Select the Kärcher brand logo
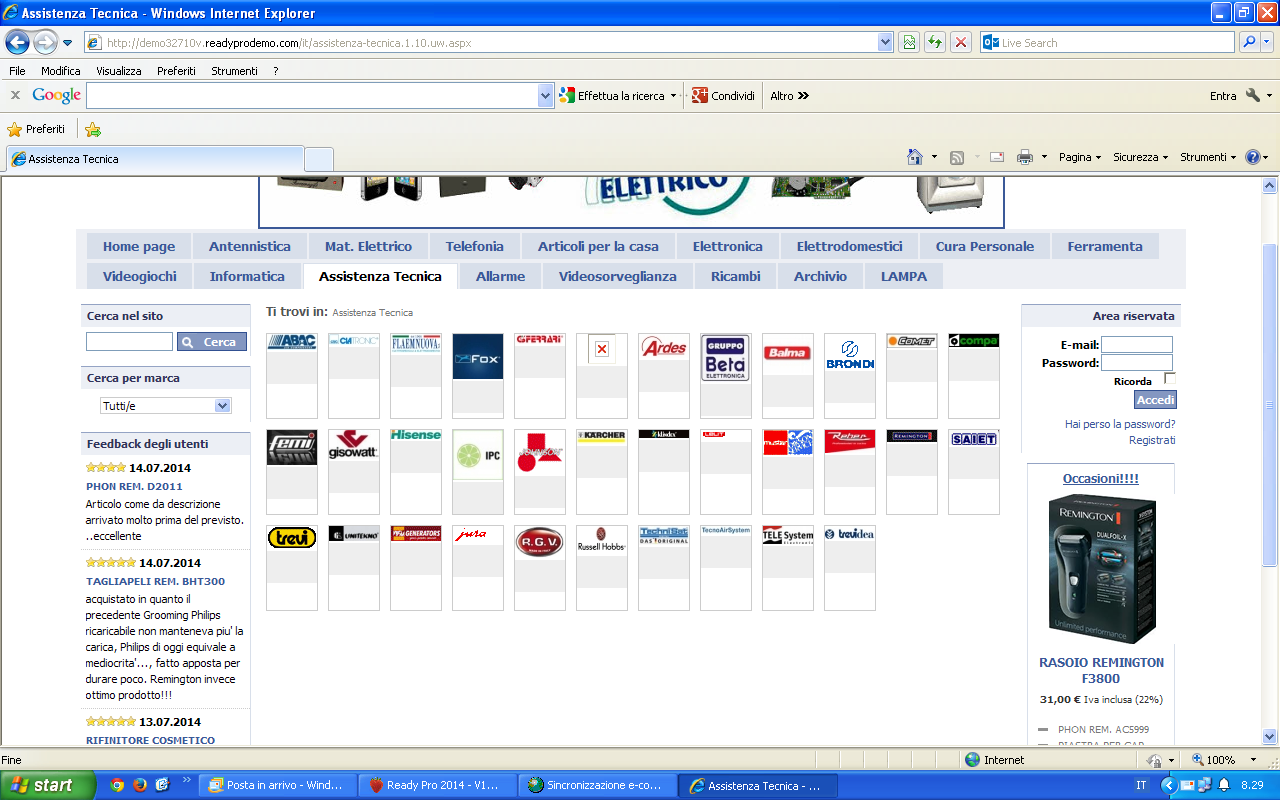1280x800 pixels. (602, 436)
